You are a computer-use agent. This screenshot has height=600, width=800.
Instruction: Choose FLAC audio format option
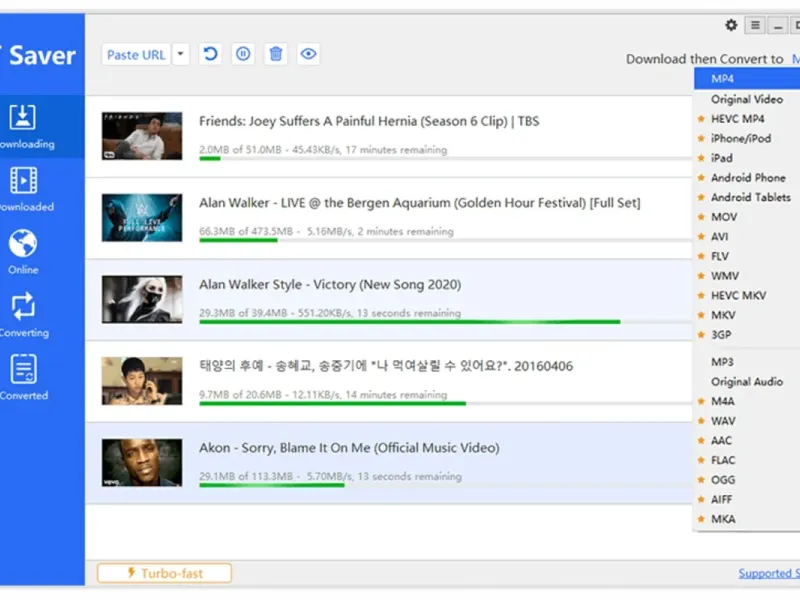point(747,460)
